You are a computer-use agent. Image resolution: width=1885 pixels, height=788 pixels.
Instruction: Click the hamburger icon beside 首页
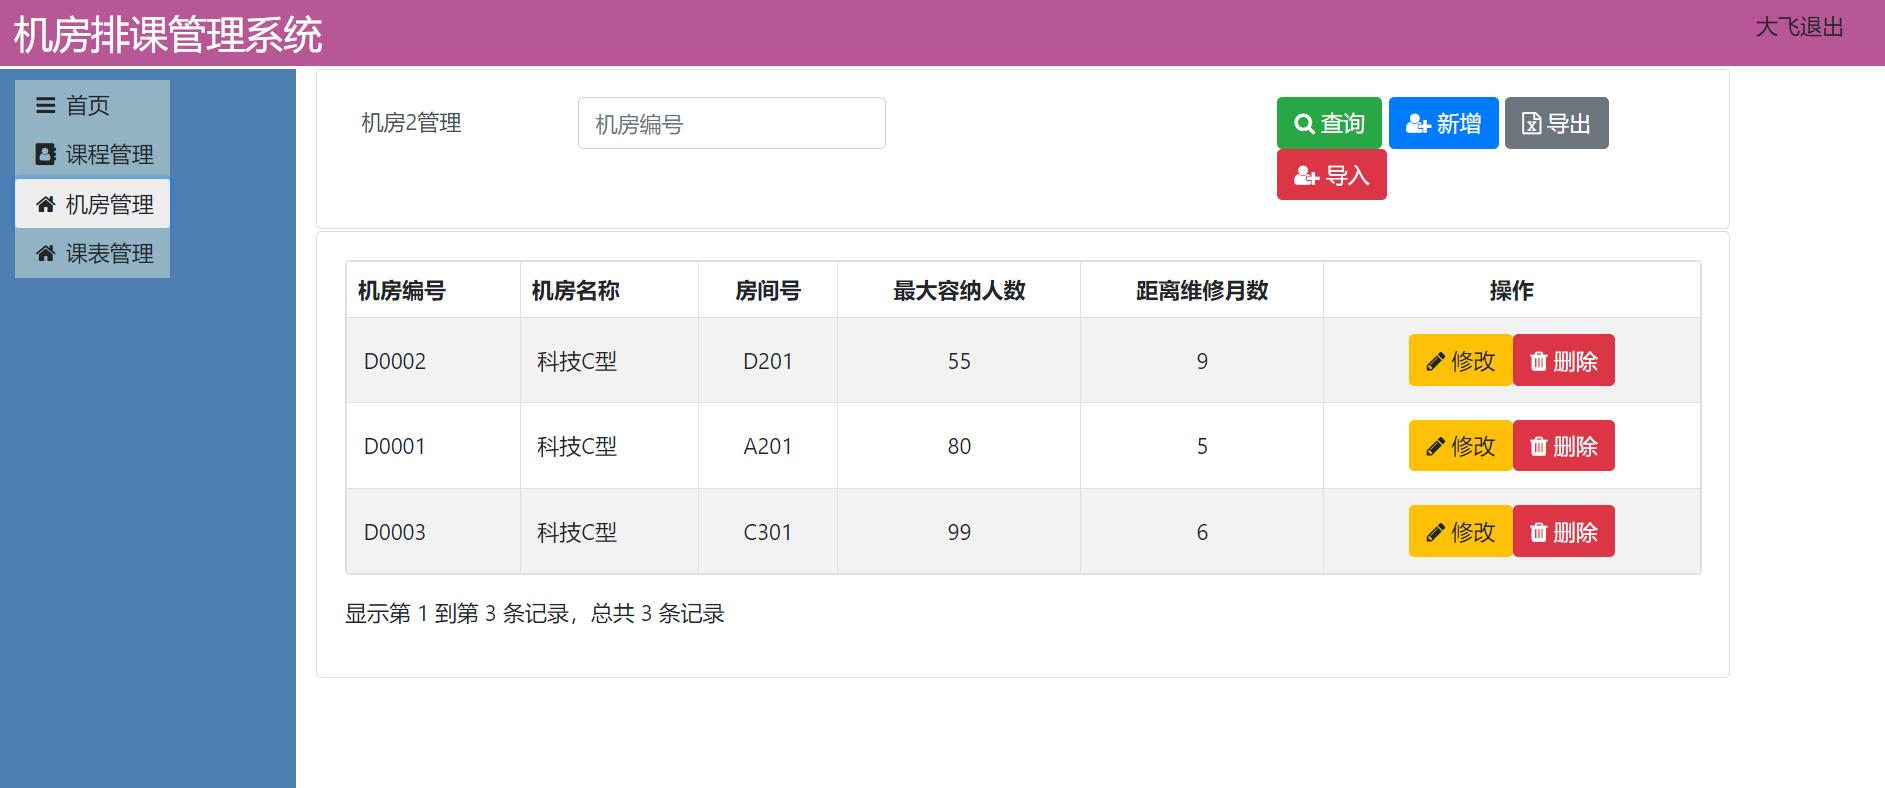(x=46, y=105)
